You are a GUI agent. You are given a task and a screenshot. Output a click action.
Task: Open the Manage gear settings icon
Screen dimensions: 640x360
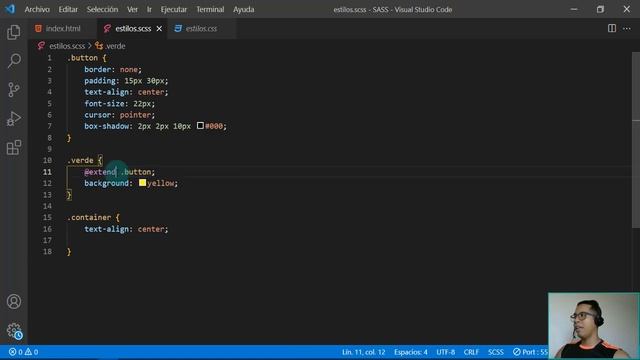point(13,330)
